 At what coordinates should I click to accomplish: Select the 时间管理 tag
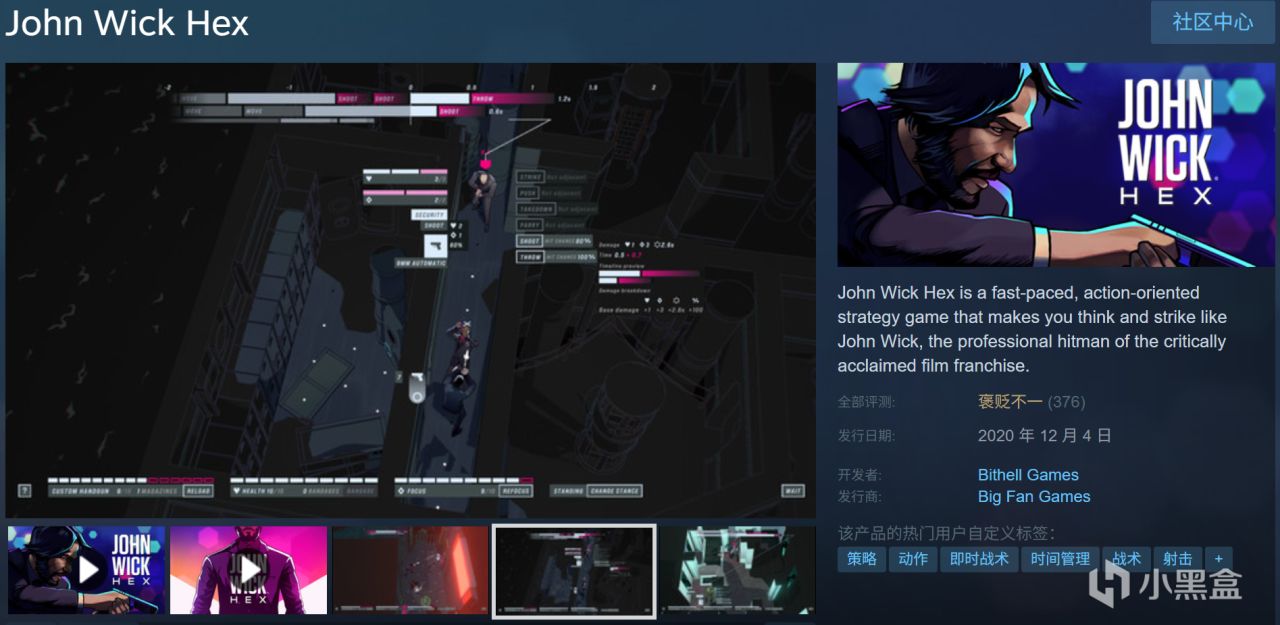click(x=1061, y=559)
